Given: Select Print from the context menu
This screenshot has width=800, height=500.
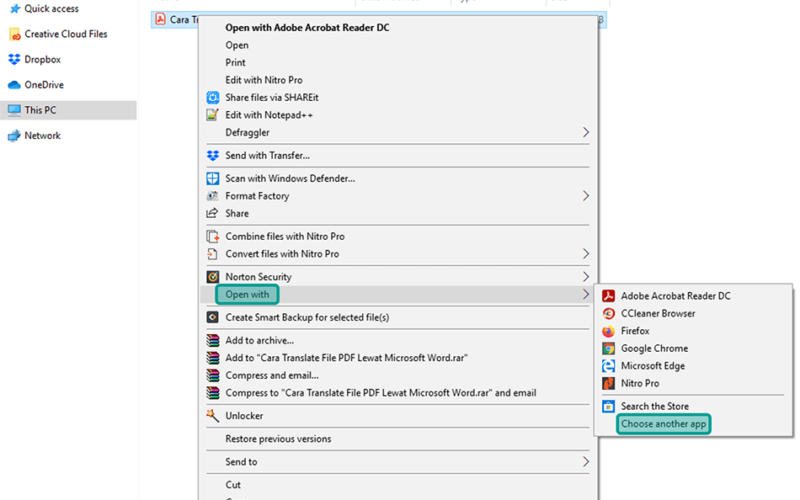Looking at the screenshot, I should tap(235, 62).
